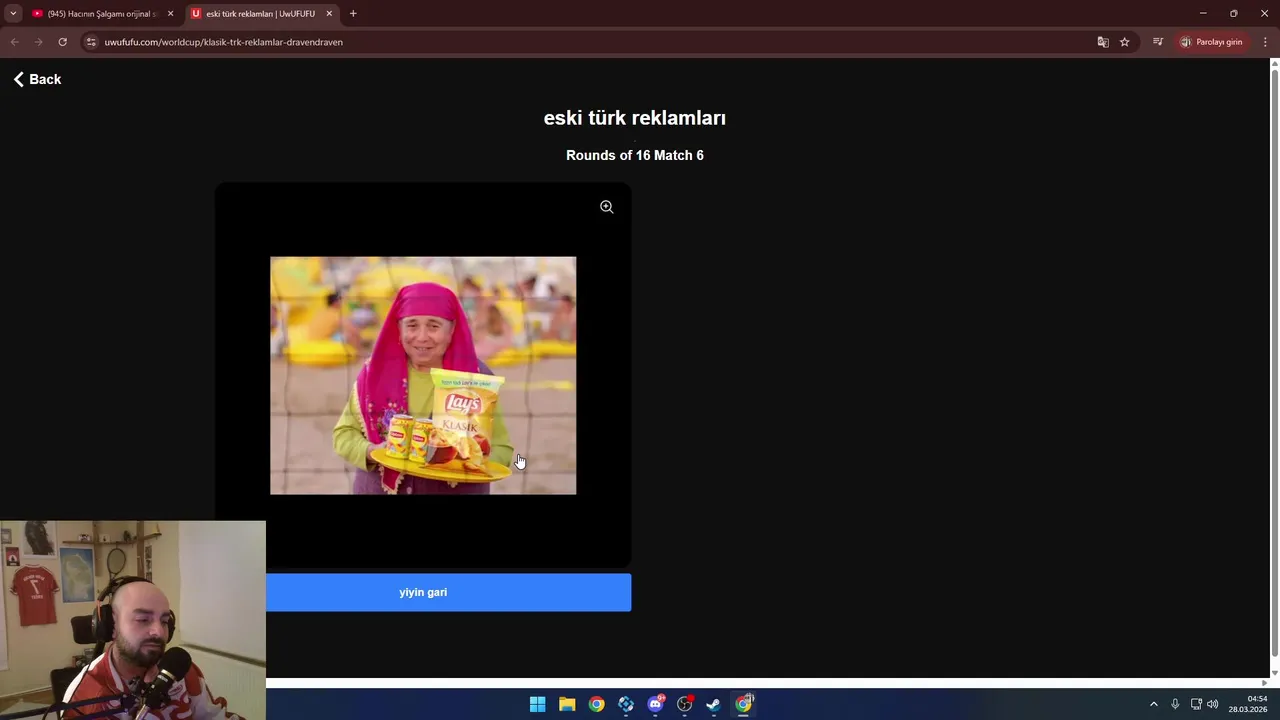Click the uwufufu.com address bar URL

223,42
